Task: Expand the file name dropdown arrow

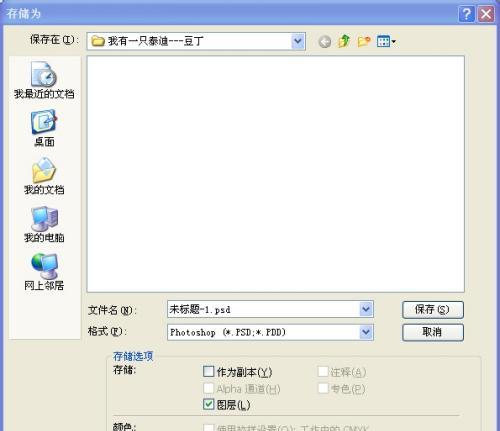Action: pyautogui.click(x=366, y=309)
